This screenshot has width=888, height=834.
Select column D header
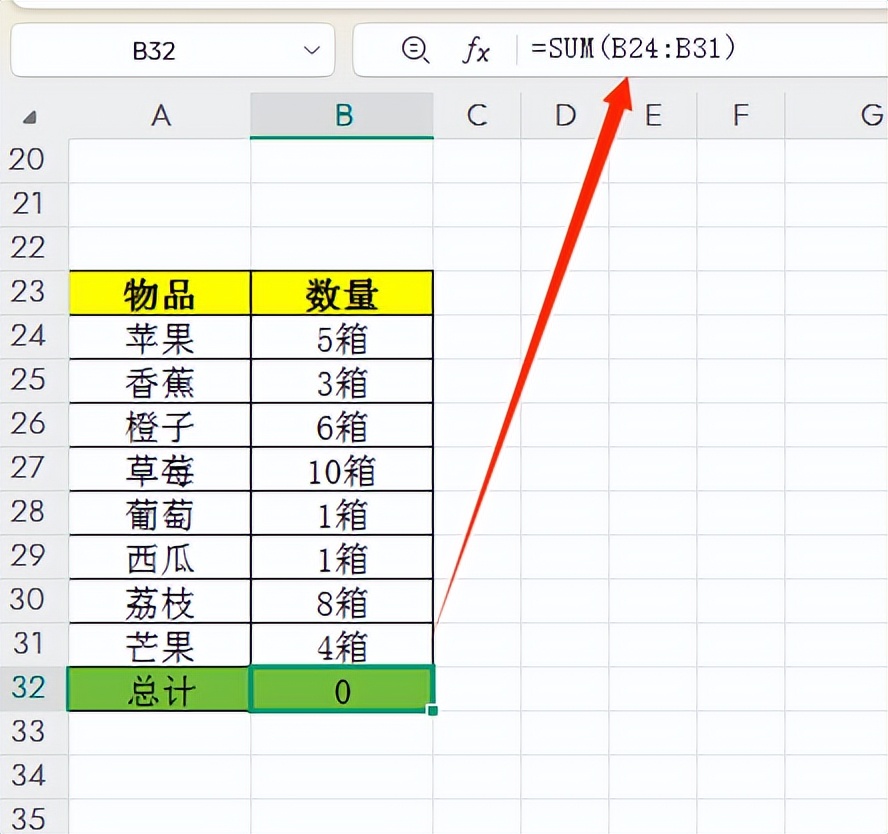pos(565,116)
